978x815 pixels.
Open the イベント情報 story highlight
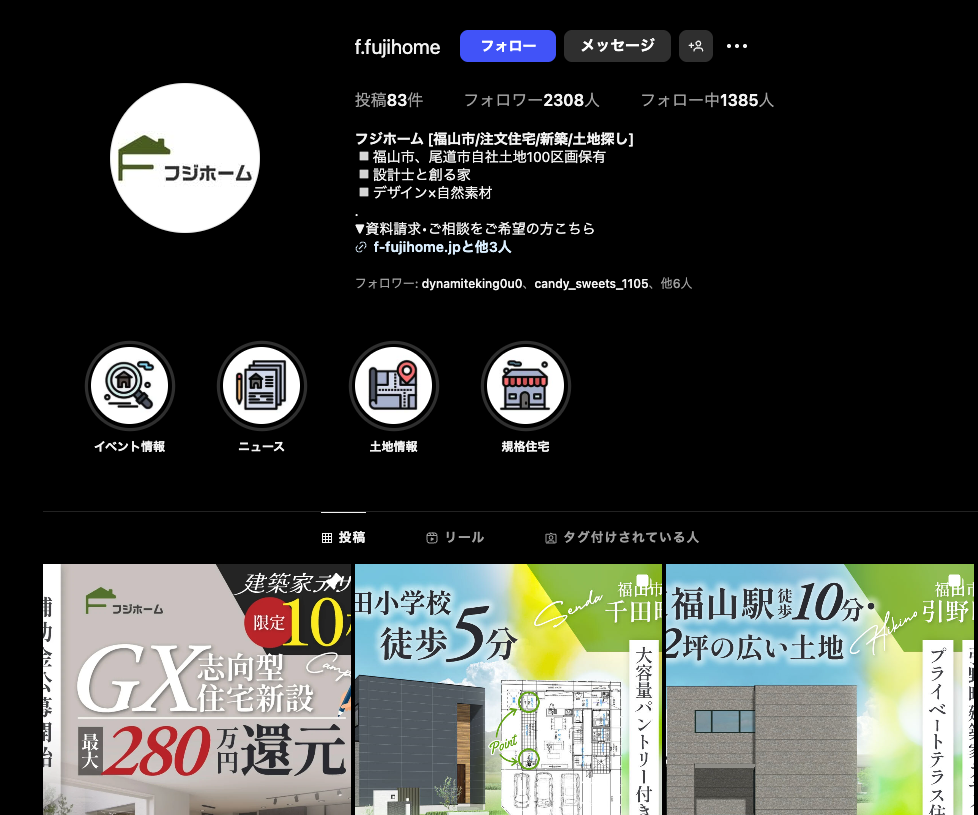click(x=129, y=386)
